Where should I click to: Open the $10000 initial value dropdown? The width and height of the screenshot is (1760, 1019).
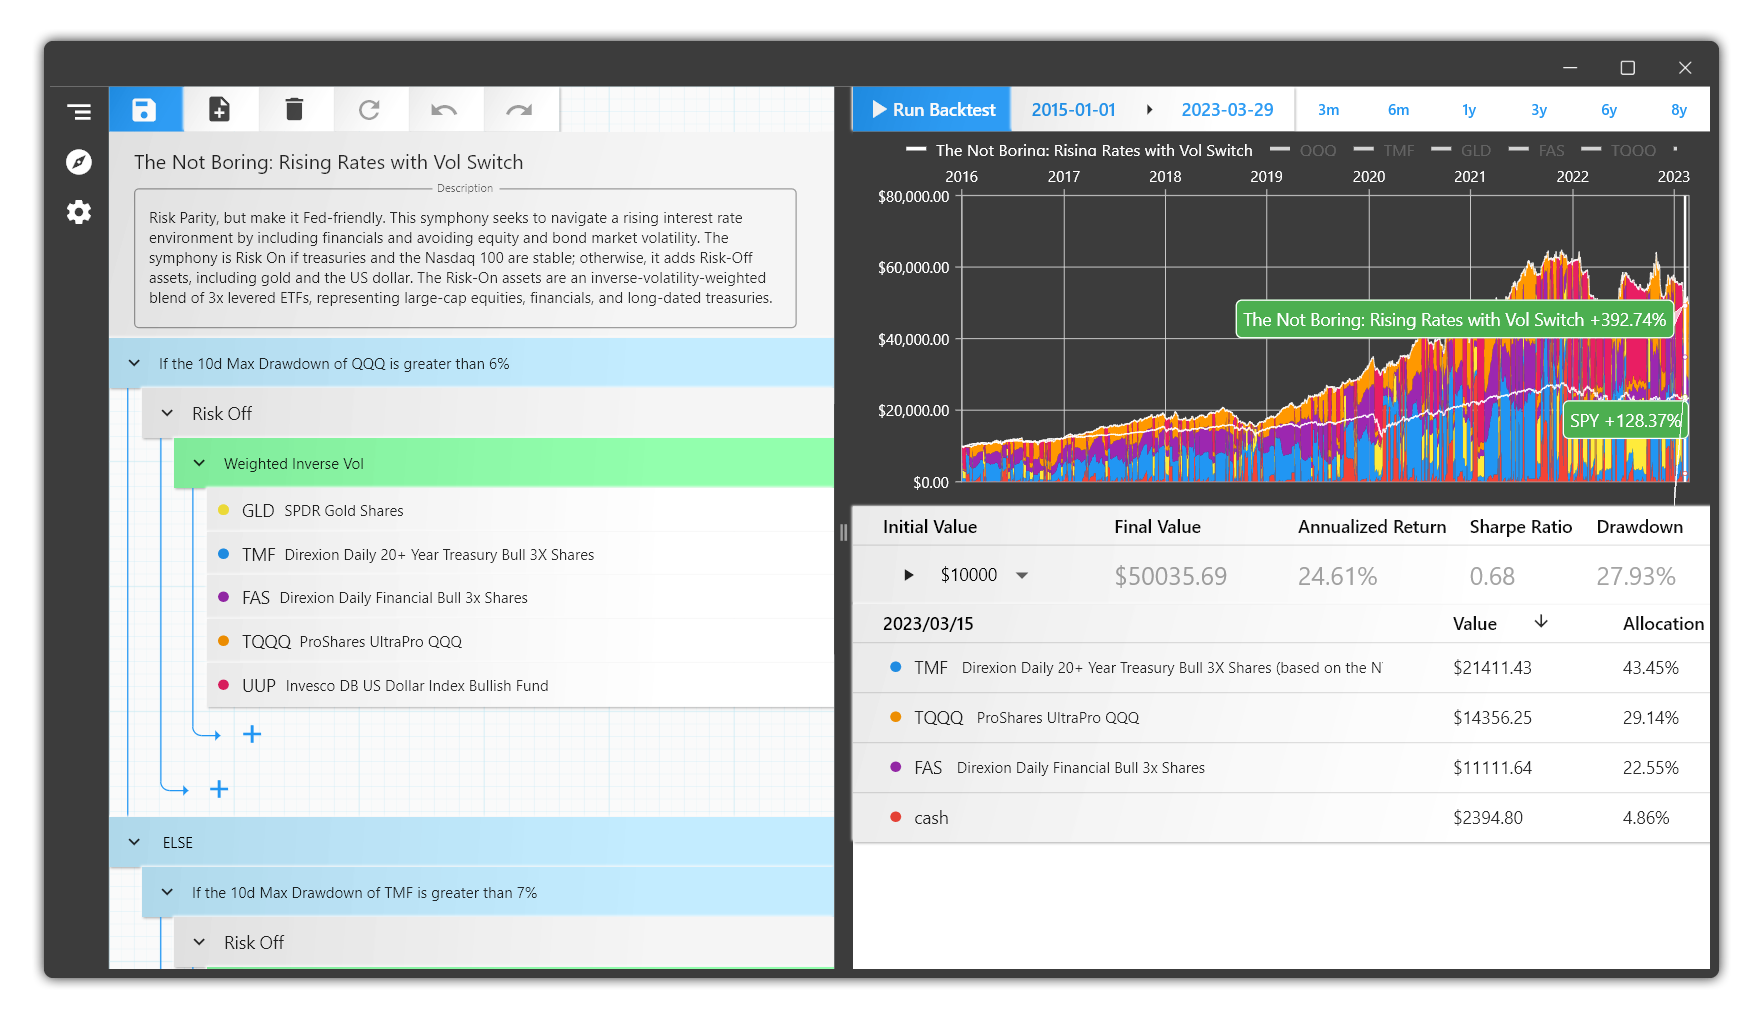click(1022, 575)
